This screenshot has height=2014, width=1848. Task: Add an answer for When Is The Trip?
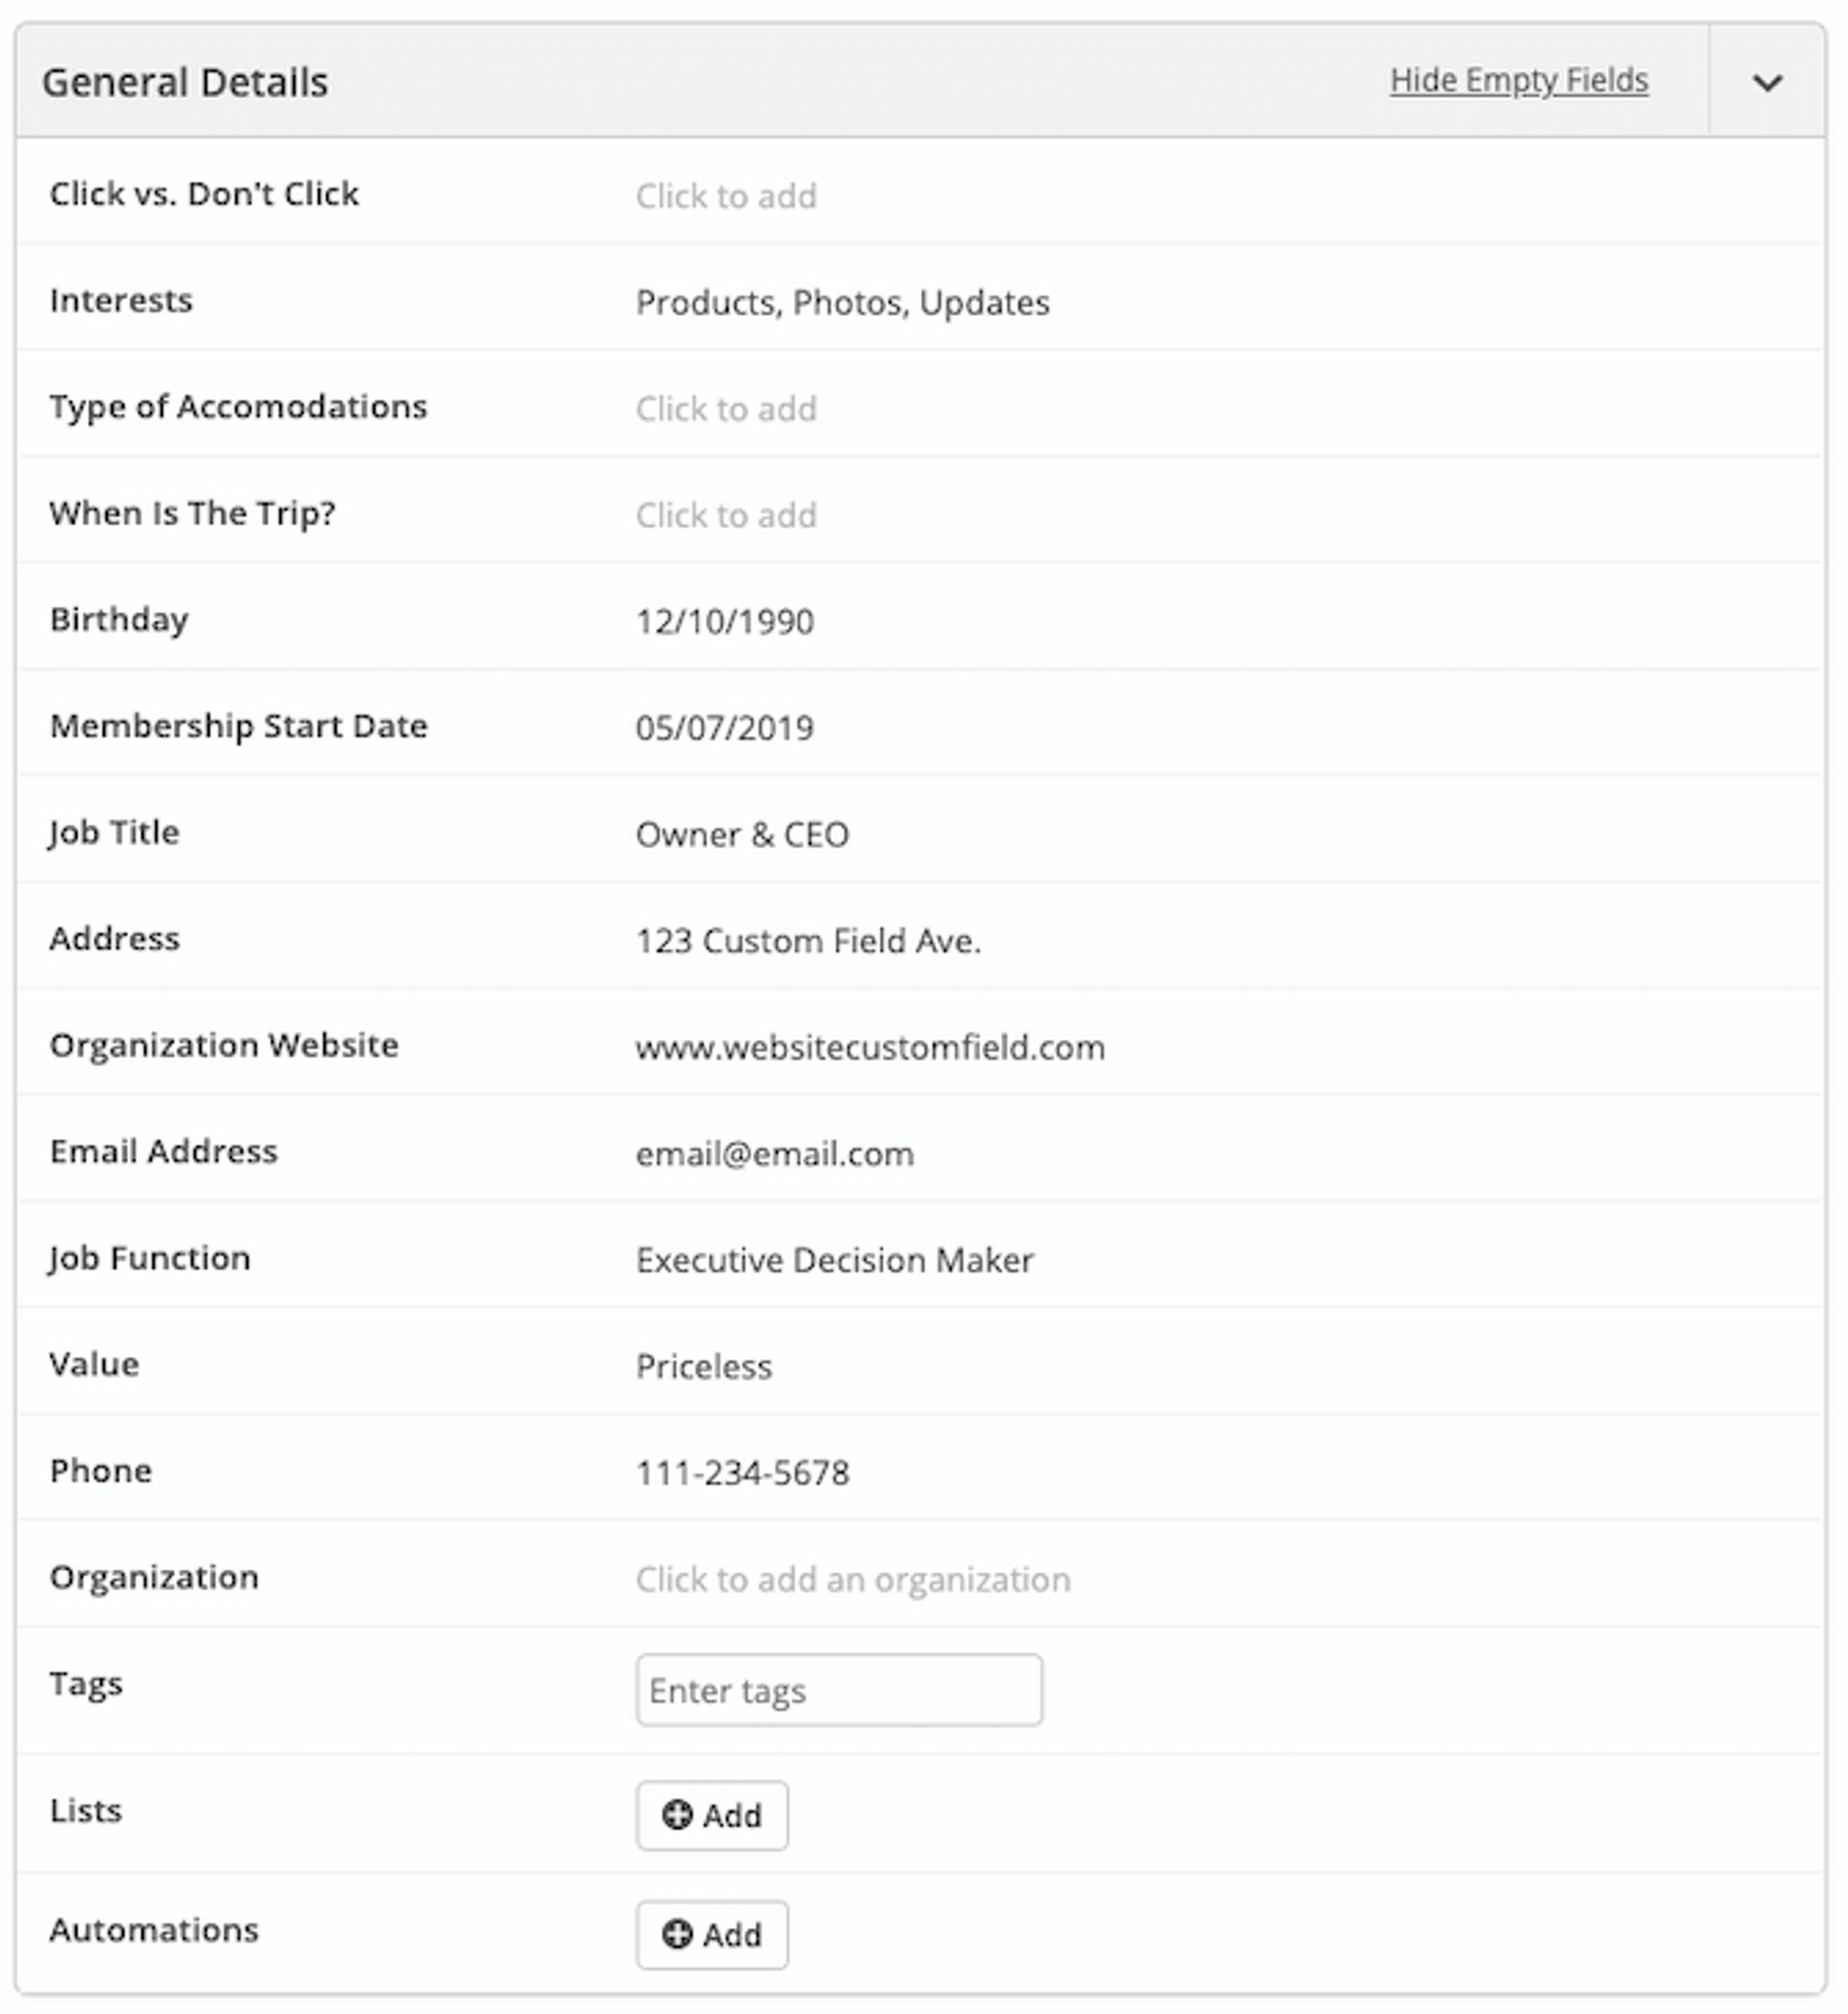[x=727, y=516]
